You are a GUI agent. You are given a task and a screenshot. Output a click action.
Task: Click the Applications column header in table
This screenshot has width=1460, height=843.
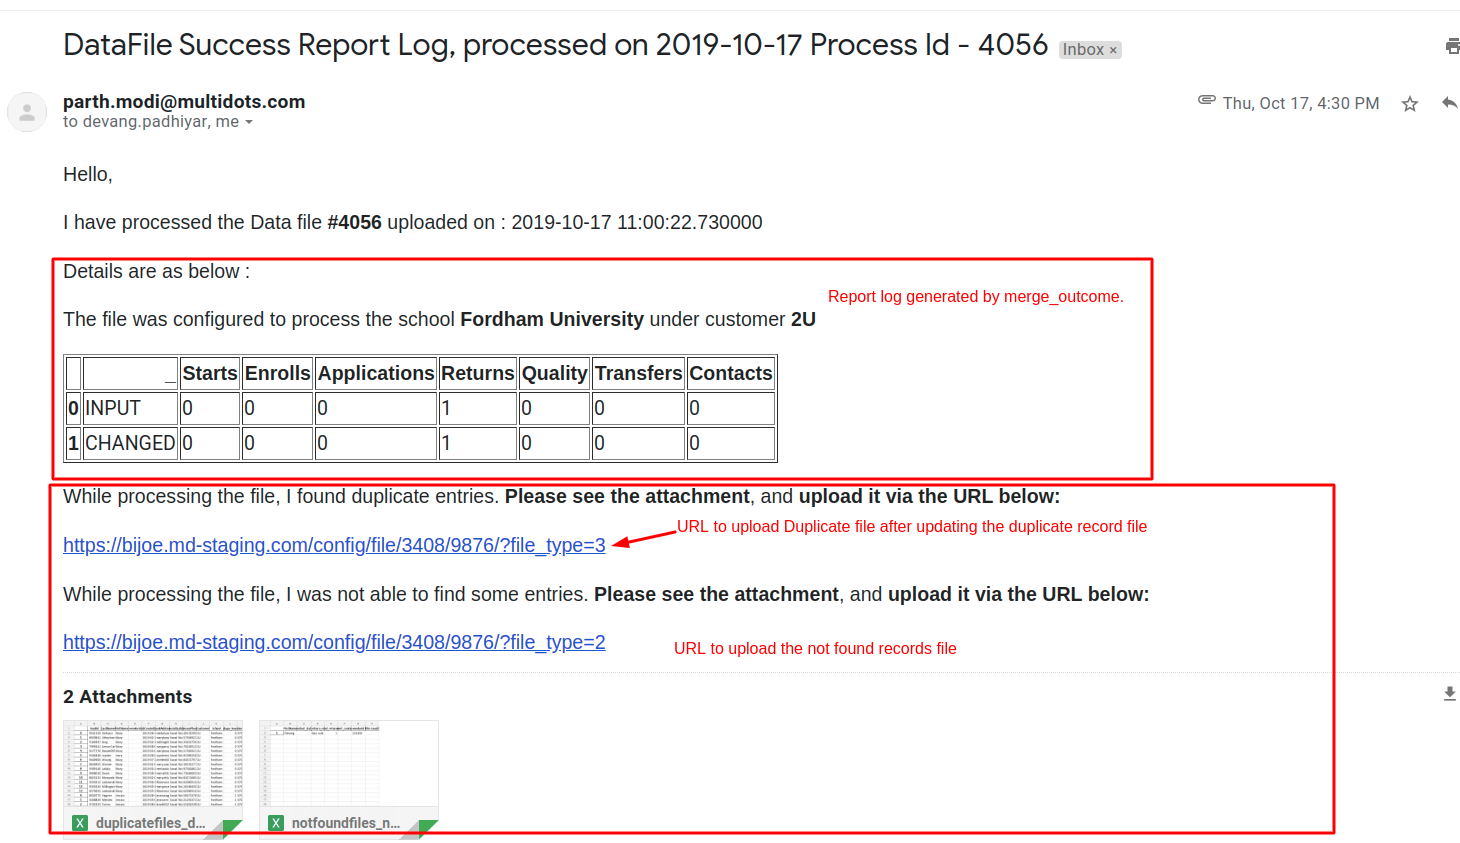coord(376,373)
